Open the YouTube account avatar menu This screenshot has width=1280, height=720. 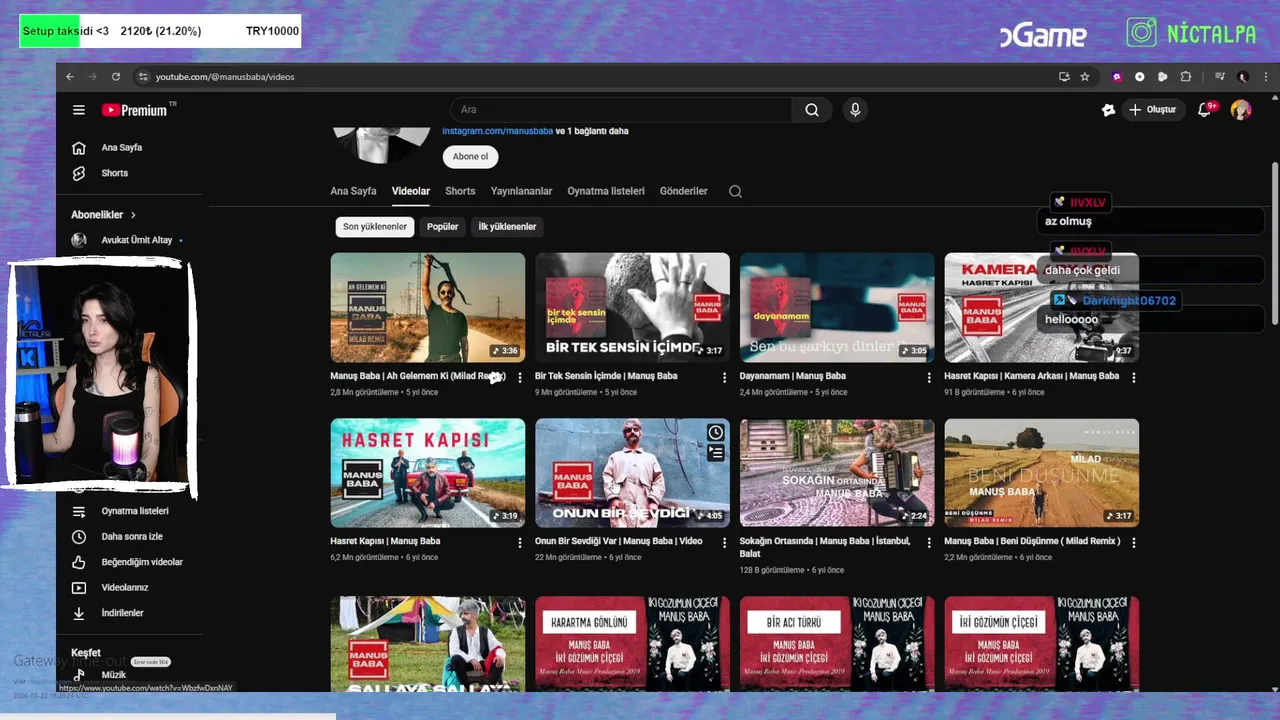tap(1241, 110)
